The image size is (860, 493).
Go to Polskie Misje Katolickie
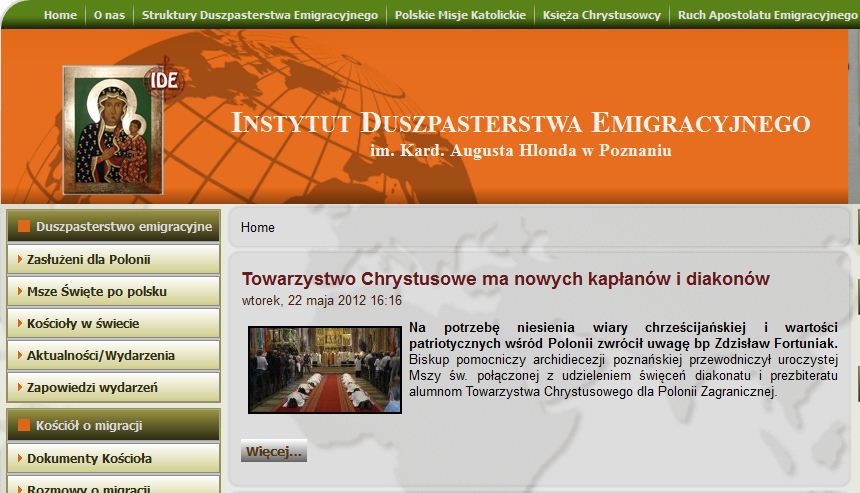460,15
